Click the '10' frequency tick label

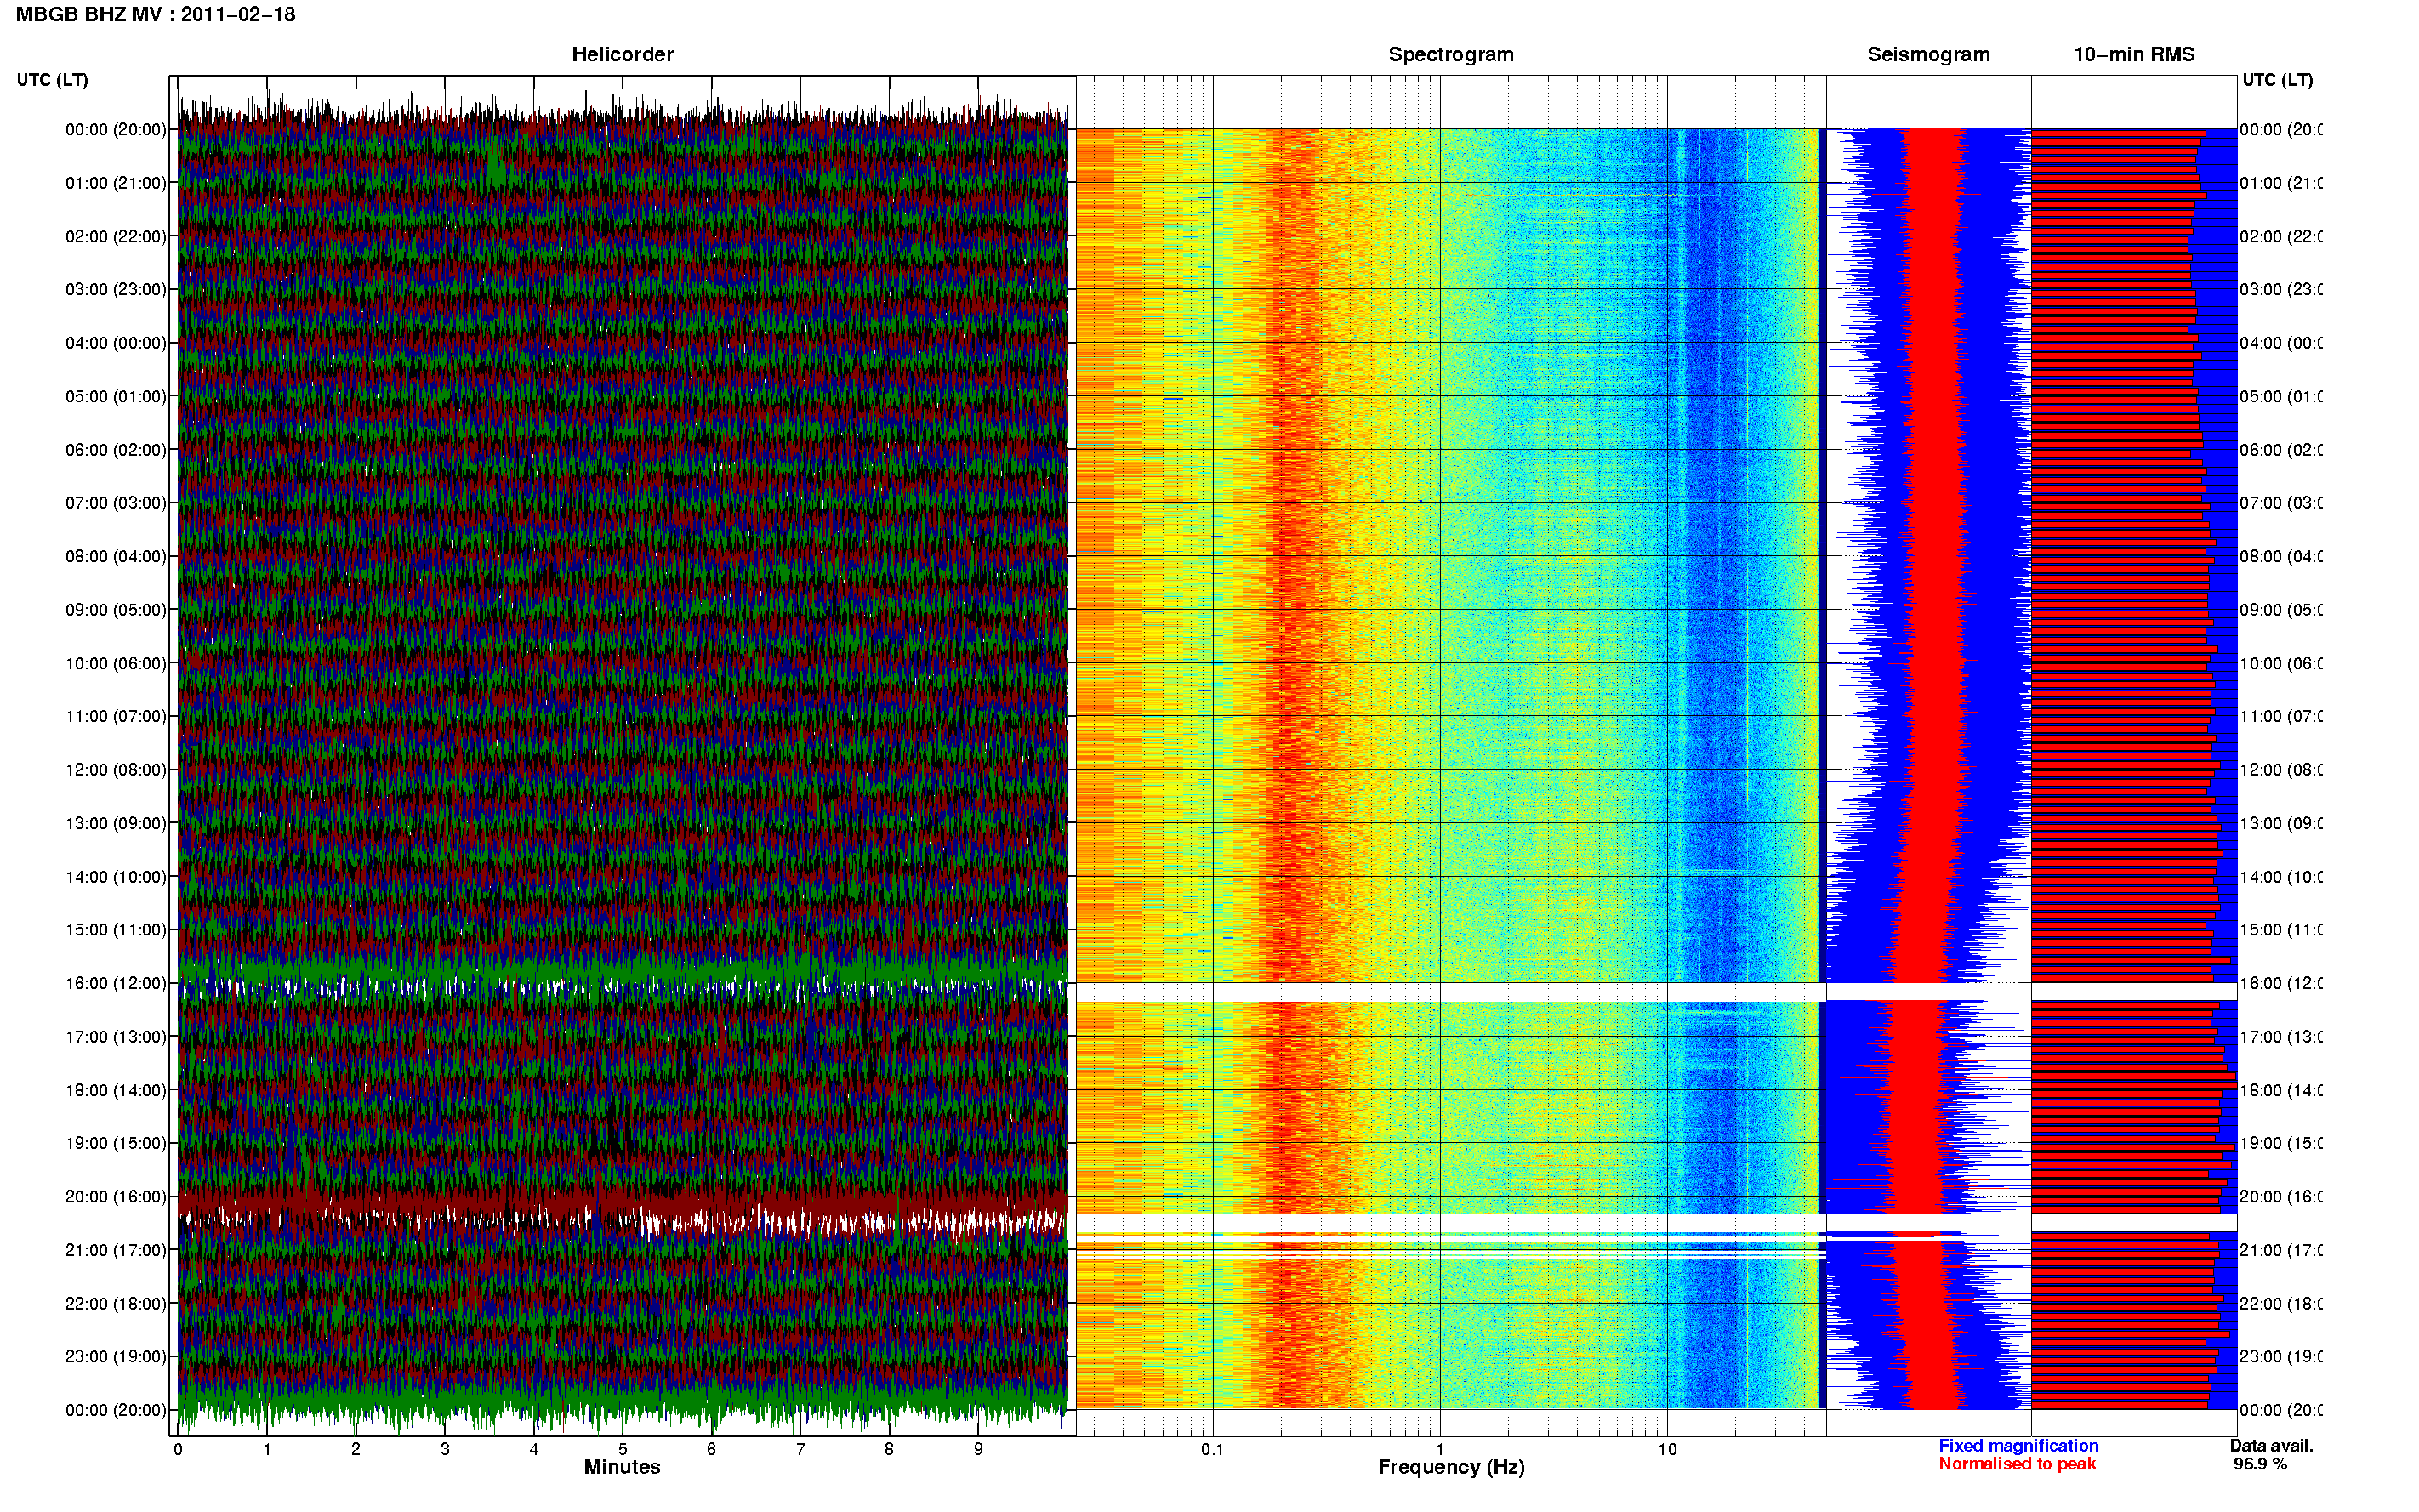pyautogui.click(x=1667, y=1449)
